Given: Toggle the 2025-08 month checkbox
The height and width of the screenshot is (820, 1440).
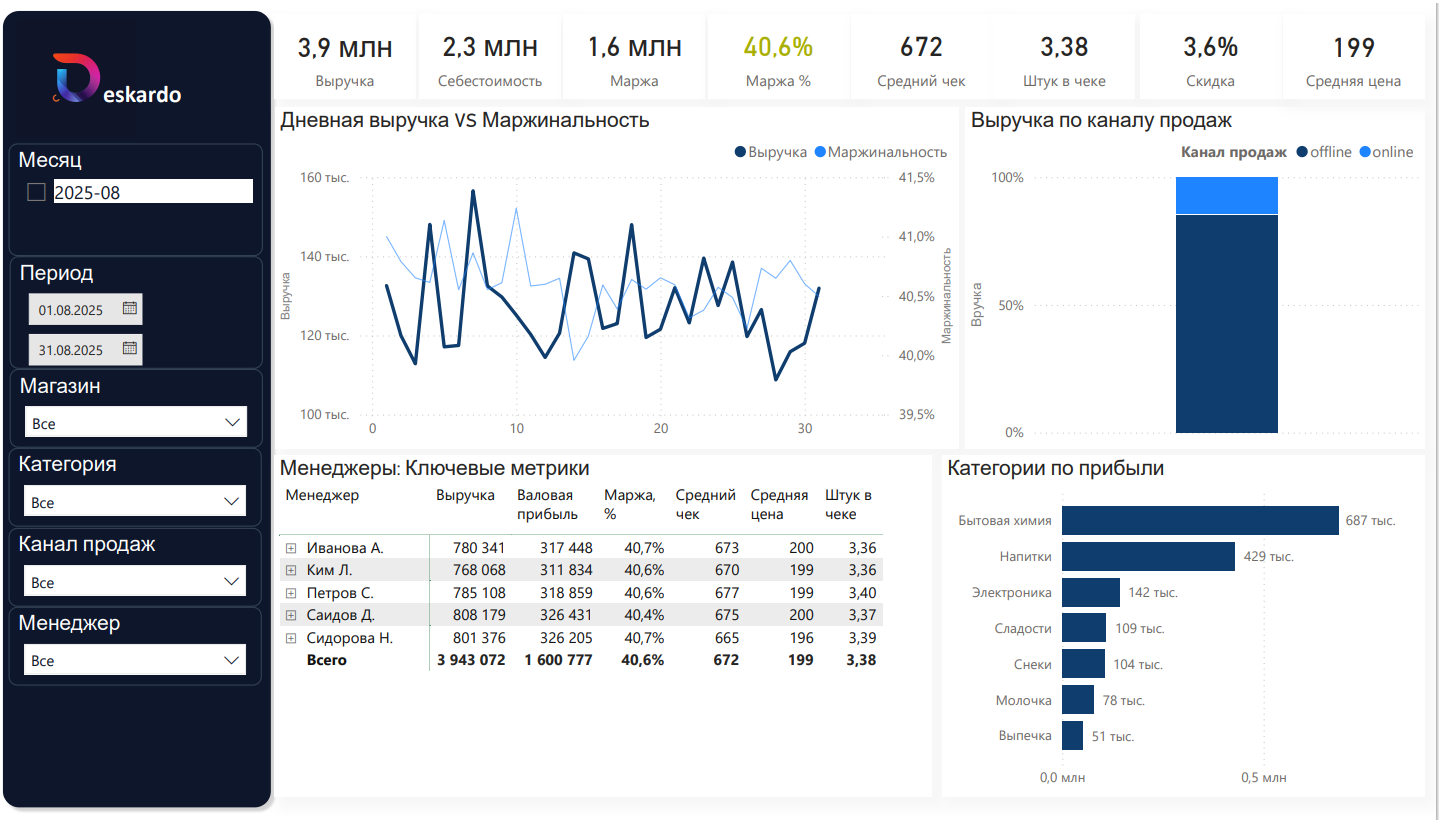Looking at the screenshot, I should coord(36,192).
